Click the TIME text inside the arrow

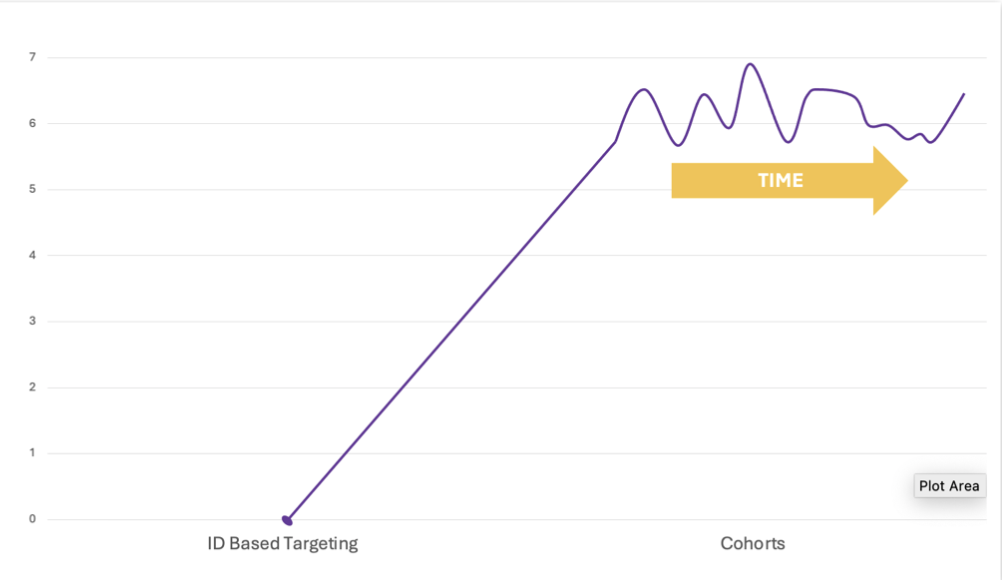click(780, 181)
